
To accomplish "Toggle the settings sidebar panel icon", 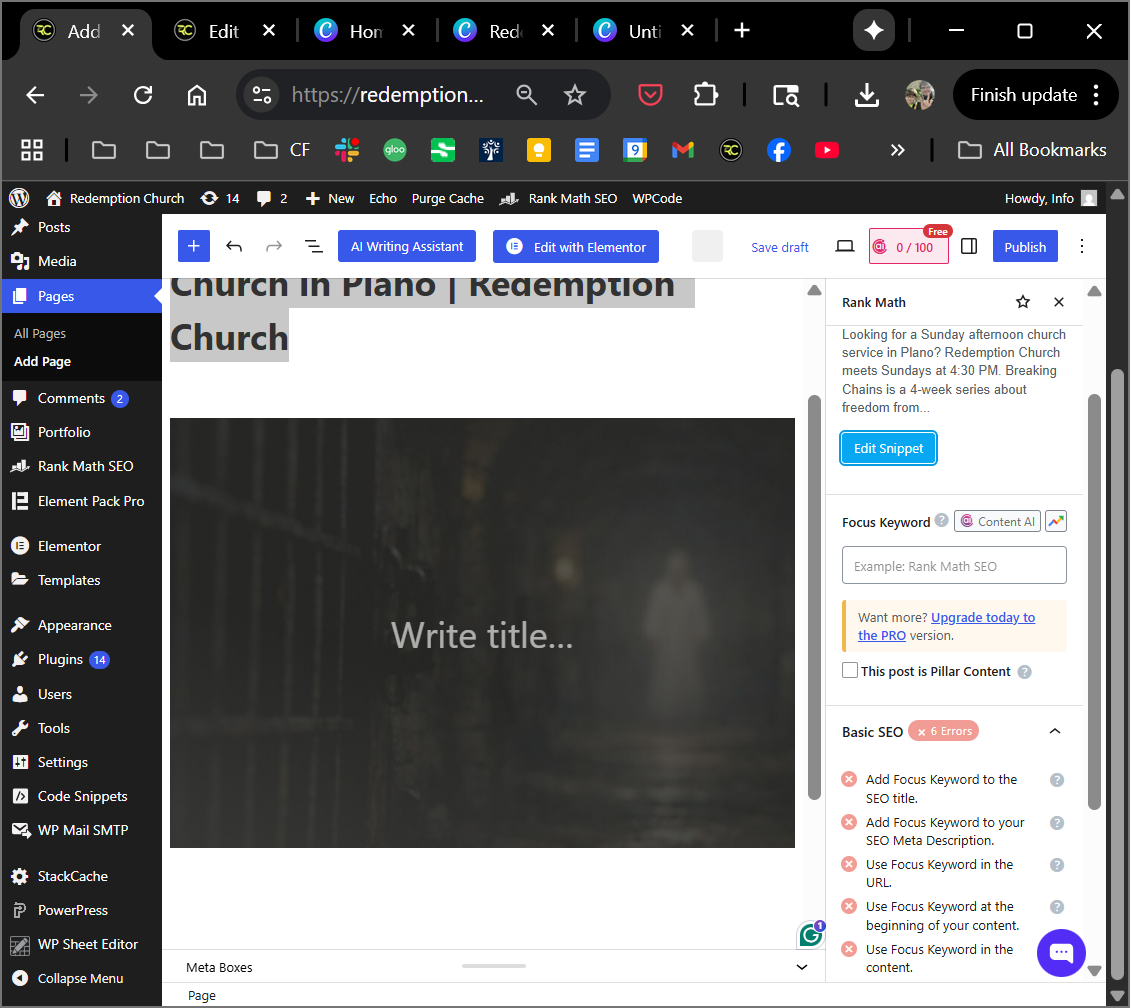I will [968, 247].
